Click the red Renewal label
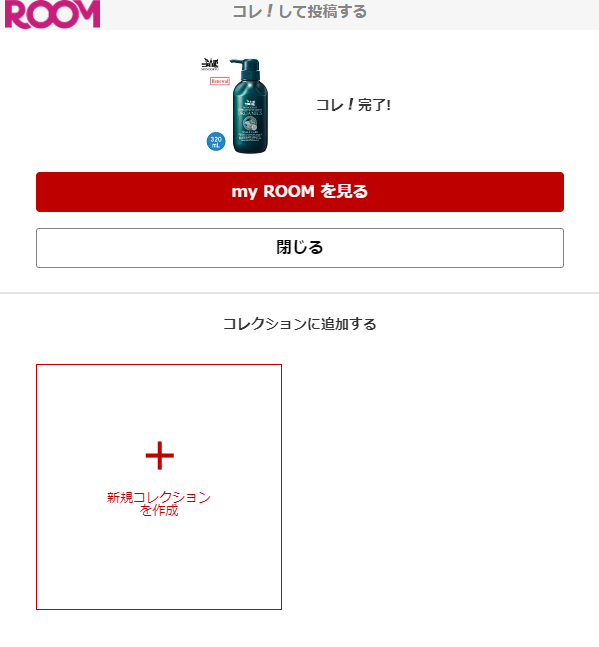The image size is (599, 647). click(x=219, y=81)
